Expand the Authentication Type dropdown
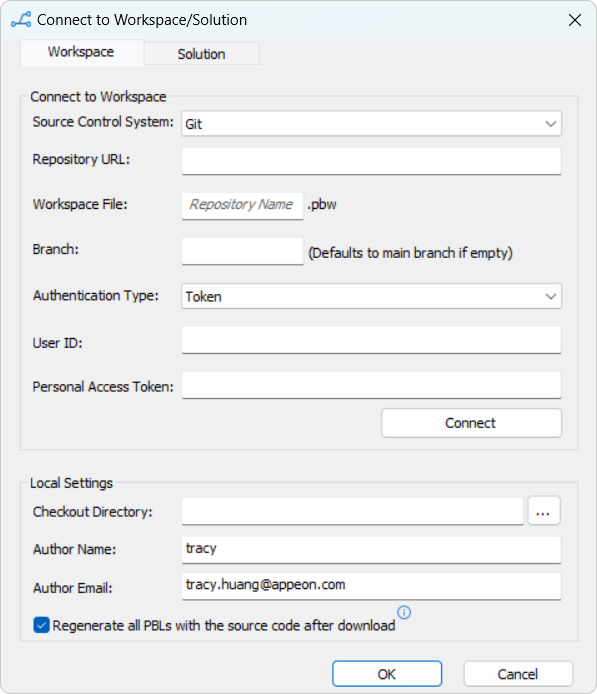The height and width of the screenshot is (694, 597). [371, 296]
